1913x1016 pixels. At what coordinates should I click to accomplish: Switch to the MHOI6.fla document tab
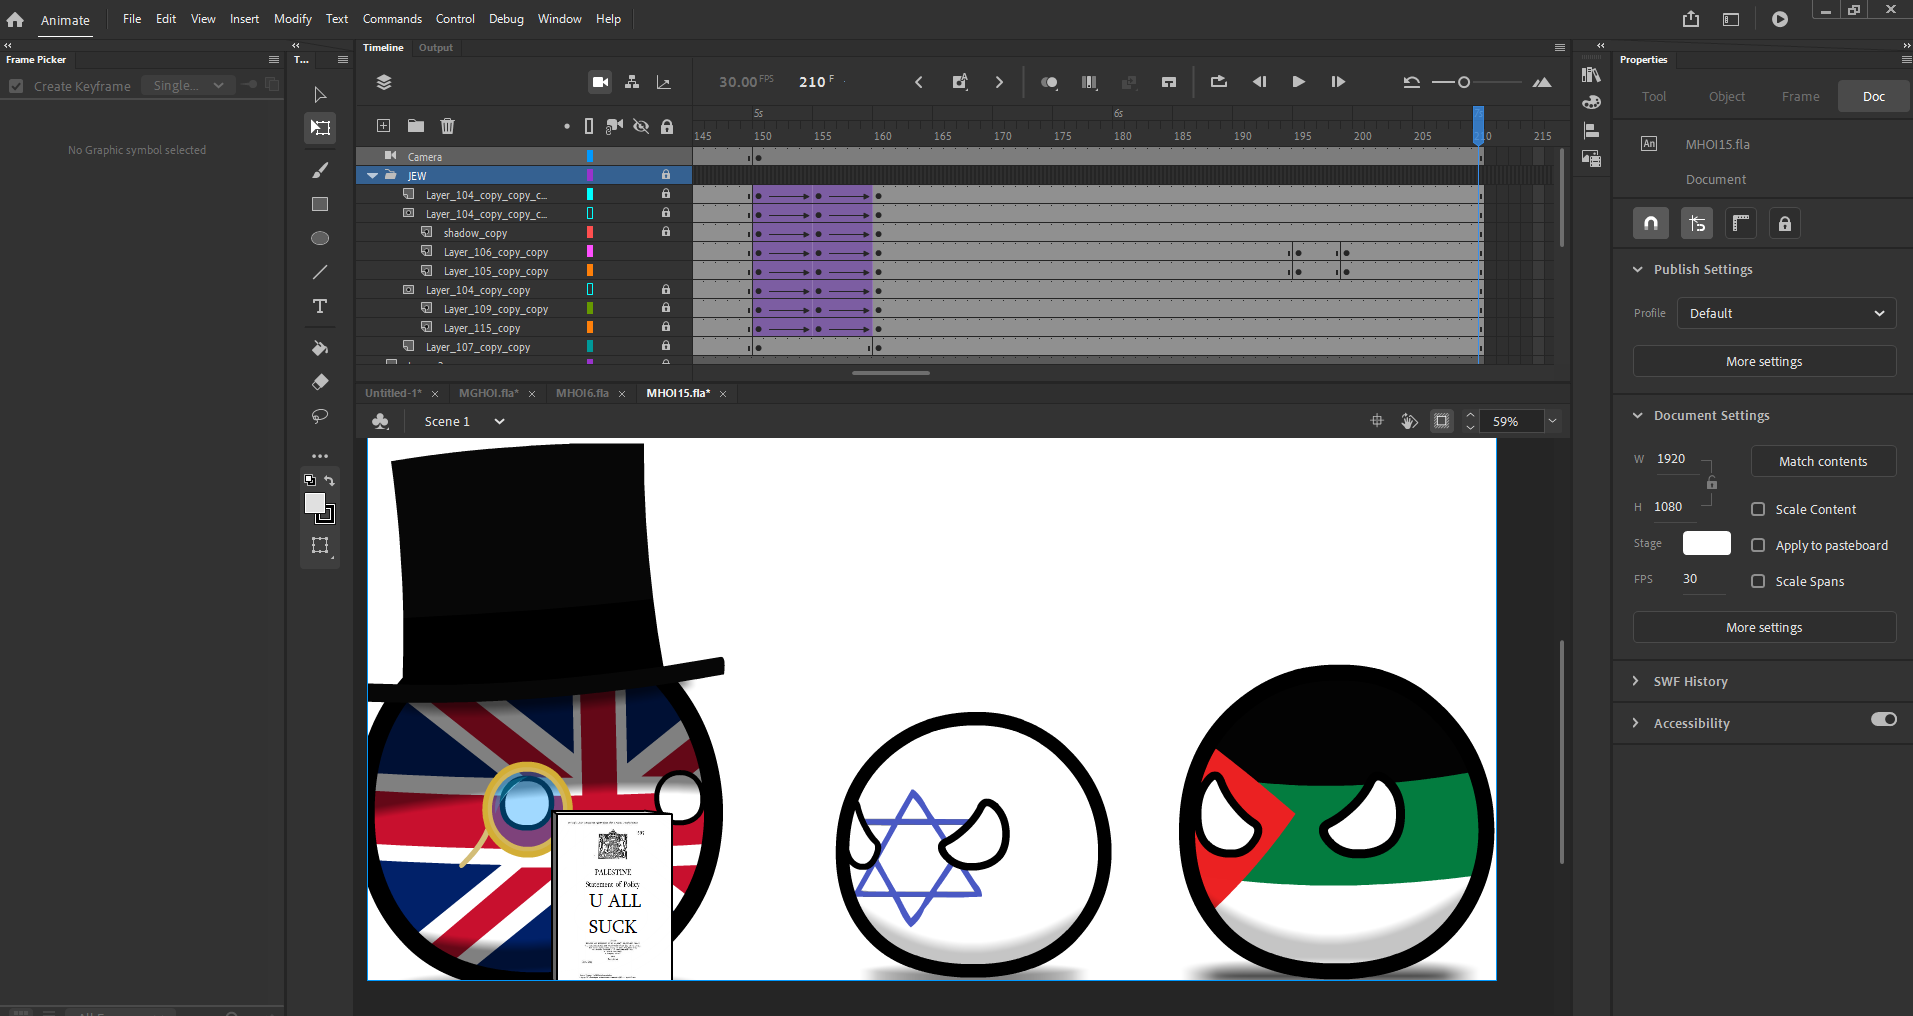pos(582,393)
